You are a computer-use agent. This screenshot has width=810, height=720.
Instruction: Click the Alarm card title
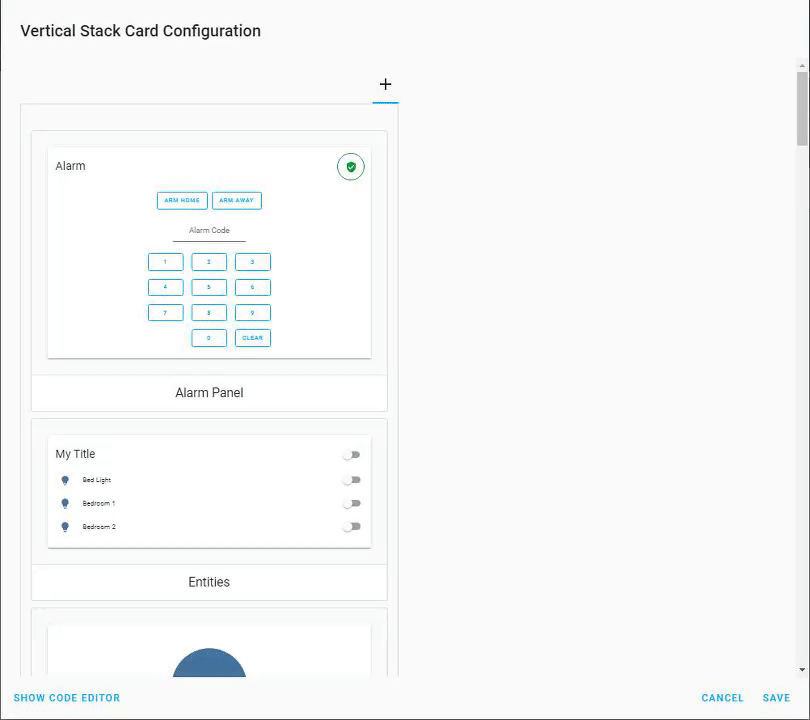[70, 166]
